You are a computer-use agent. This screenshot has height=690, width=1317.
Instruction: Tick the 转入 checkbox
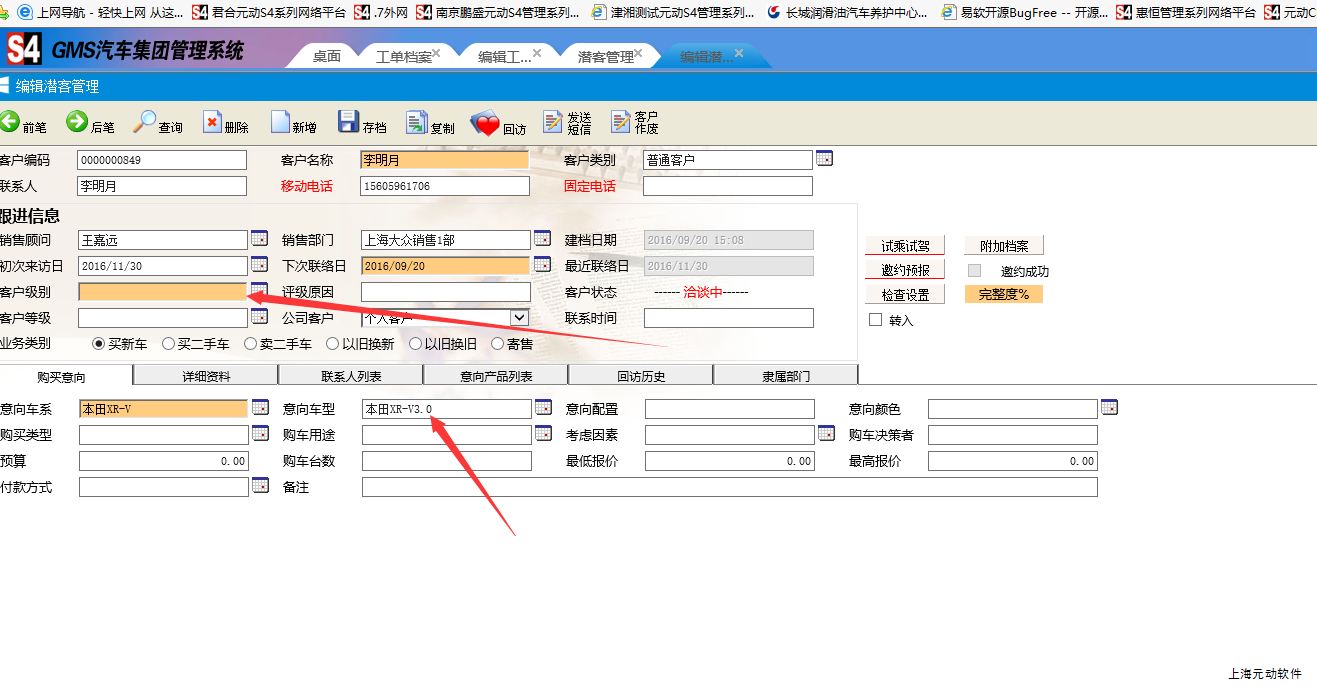[876, 320]
